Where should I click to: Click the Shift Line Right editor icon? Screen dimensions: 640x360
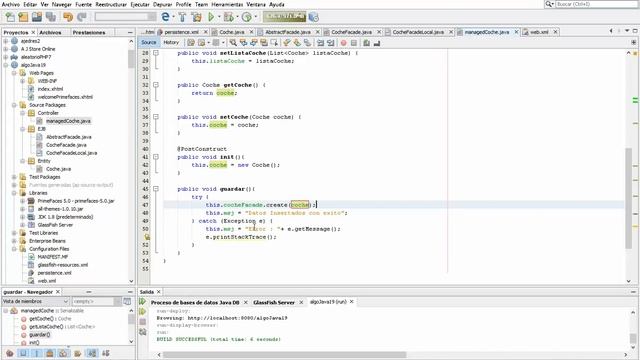(x=331, y=42)
